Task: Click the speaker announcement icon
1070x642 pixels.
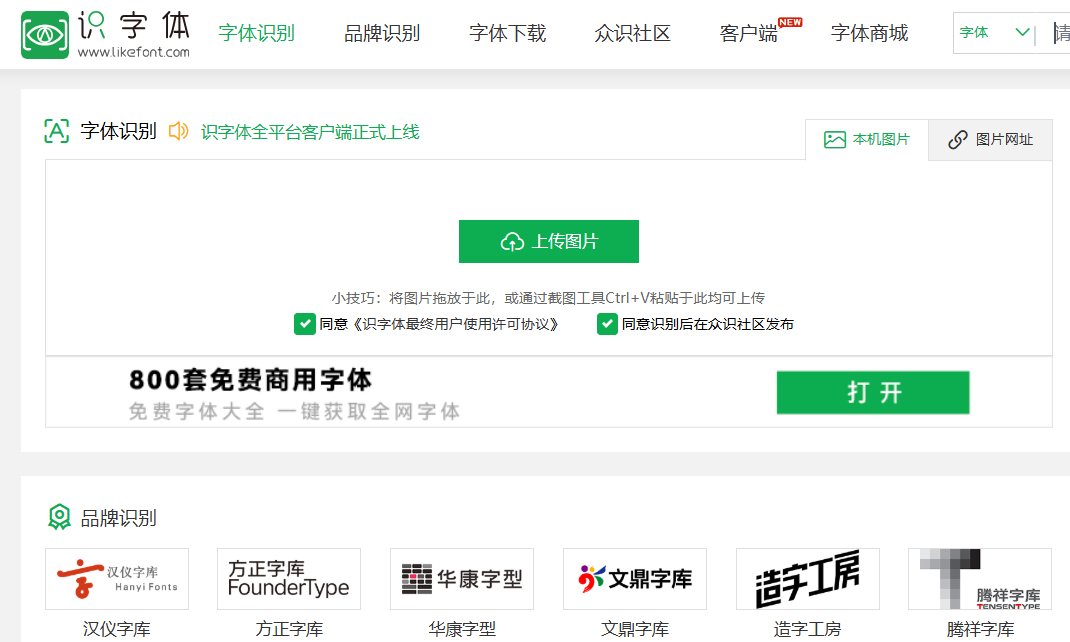Action: pos(178,131)
